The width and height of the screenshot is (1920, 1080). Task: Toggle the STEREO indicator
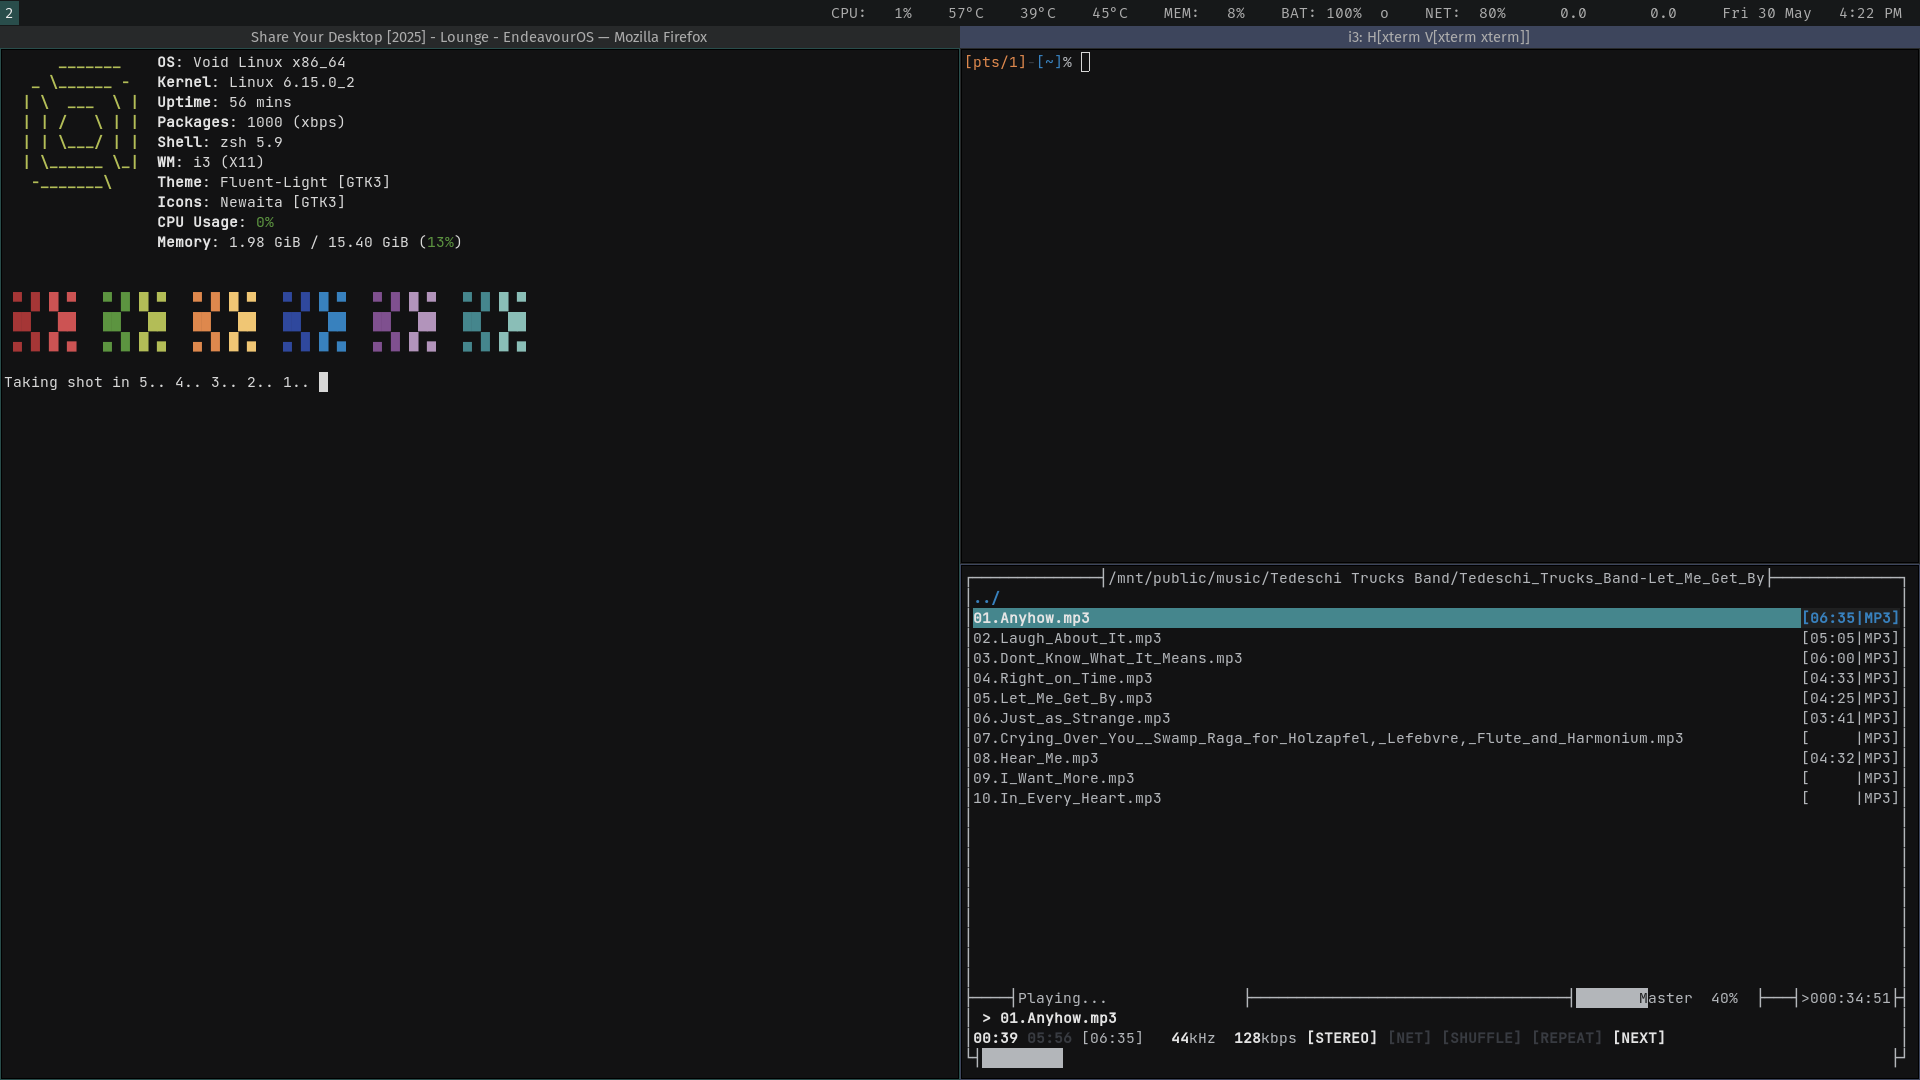(1342, 1038)
